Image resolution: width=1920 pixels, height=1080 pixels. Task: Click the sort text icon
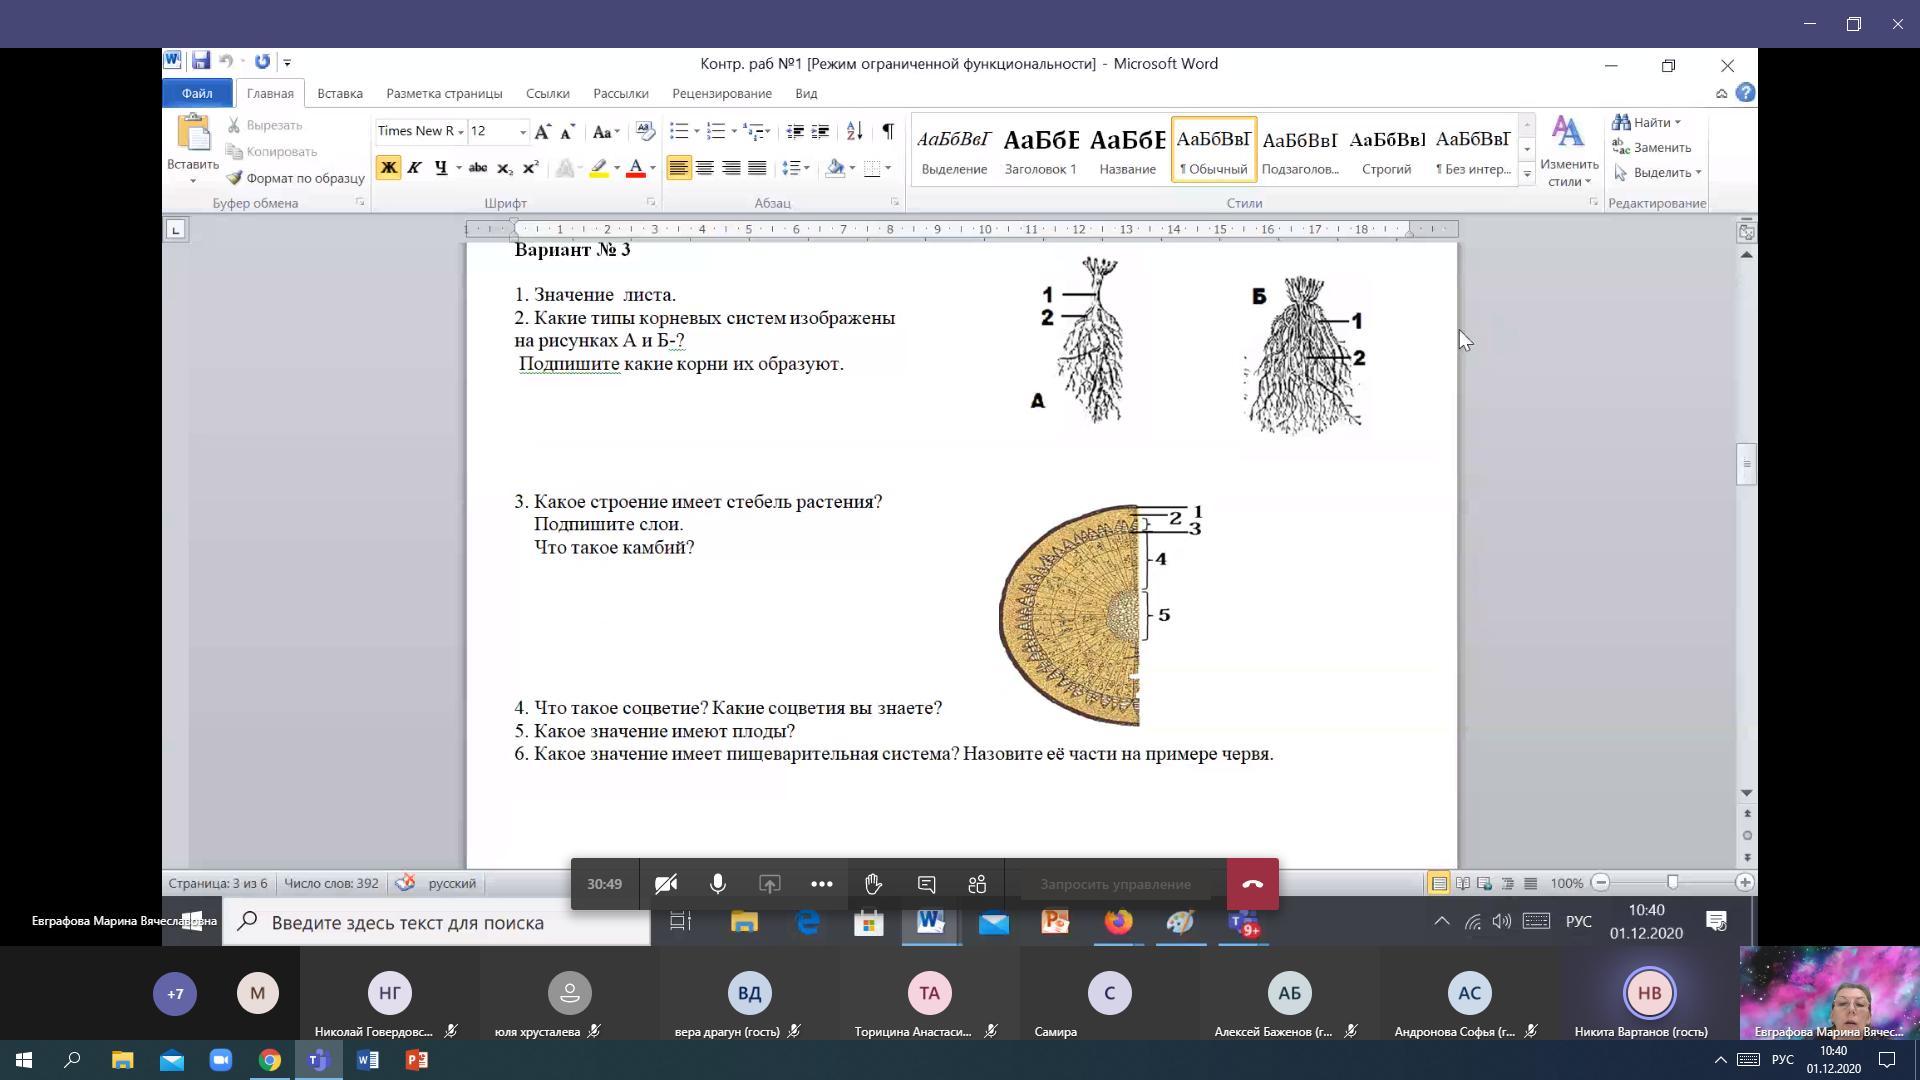click(x=854, y=131)
